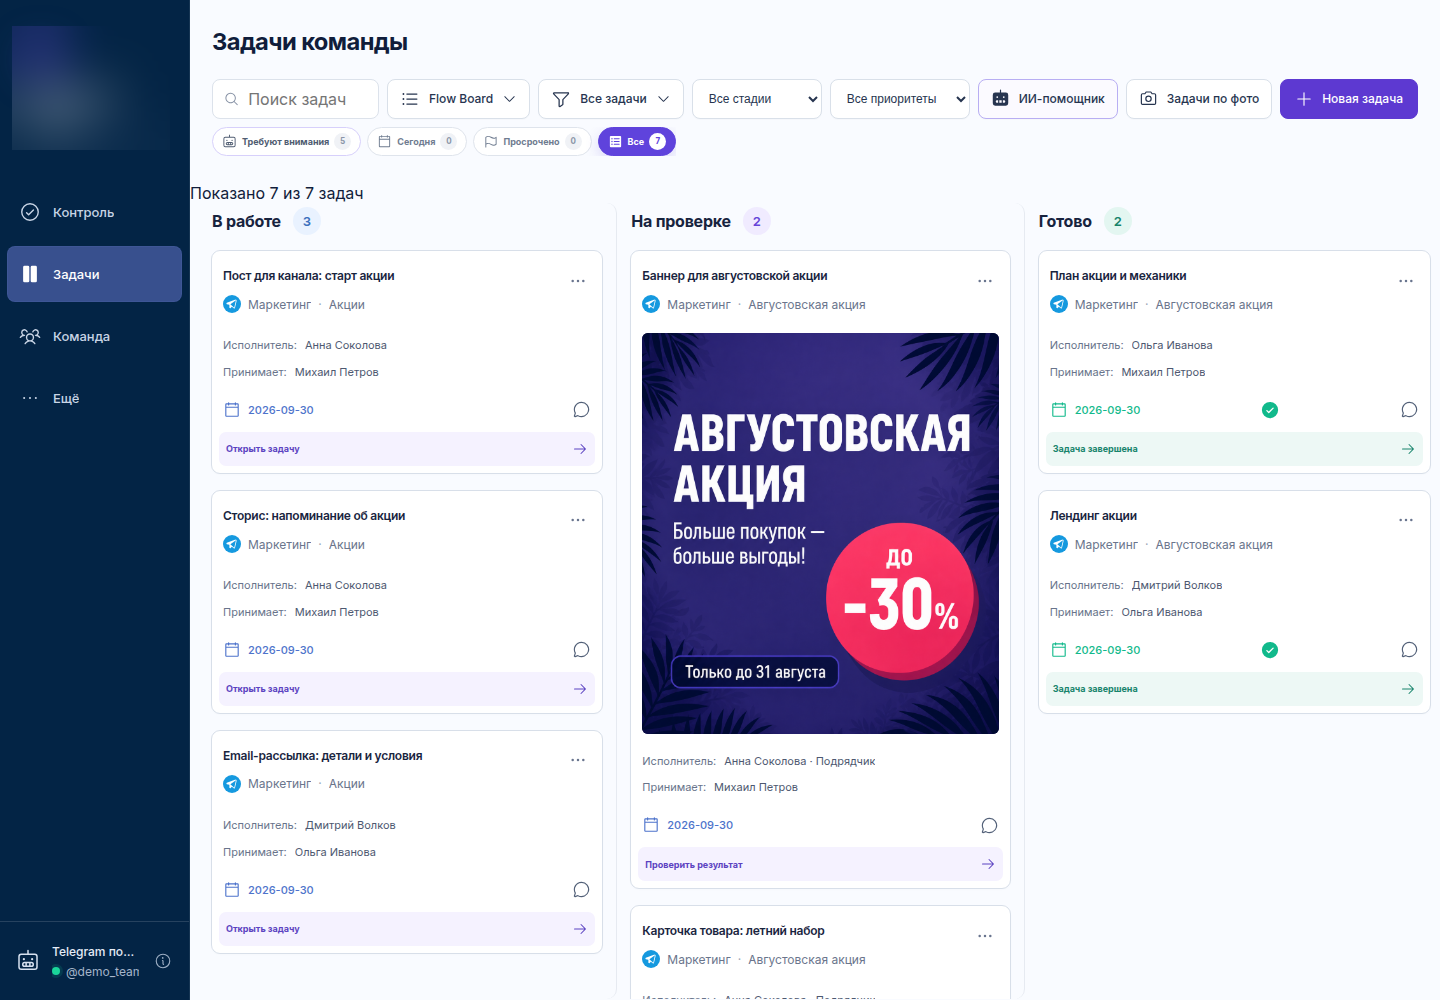
Task: Open more menu for 'Баннер для августовской акции'
Action: pos(985,281)
